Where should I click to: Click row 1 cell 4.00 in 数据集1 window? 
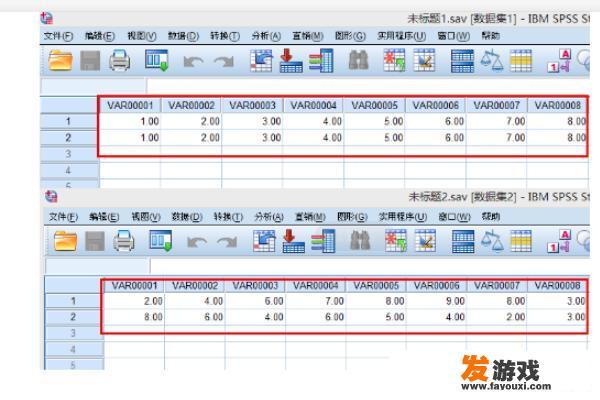coord(313,121)
